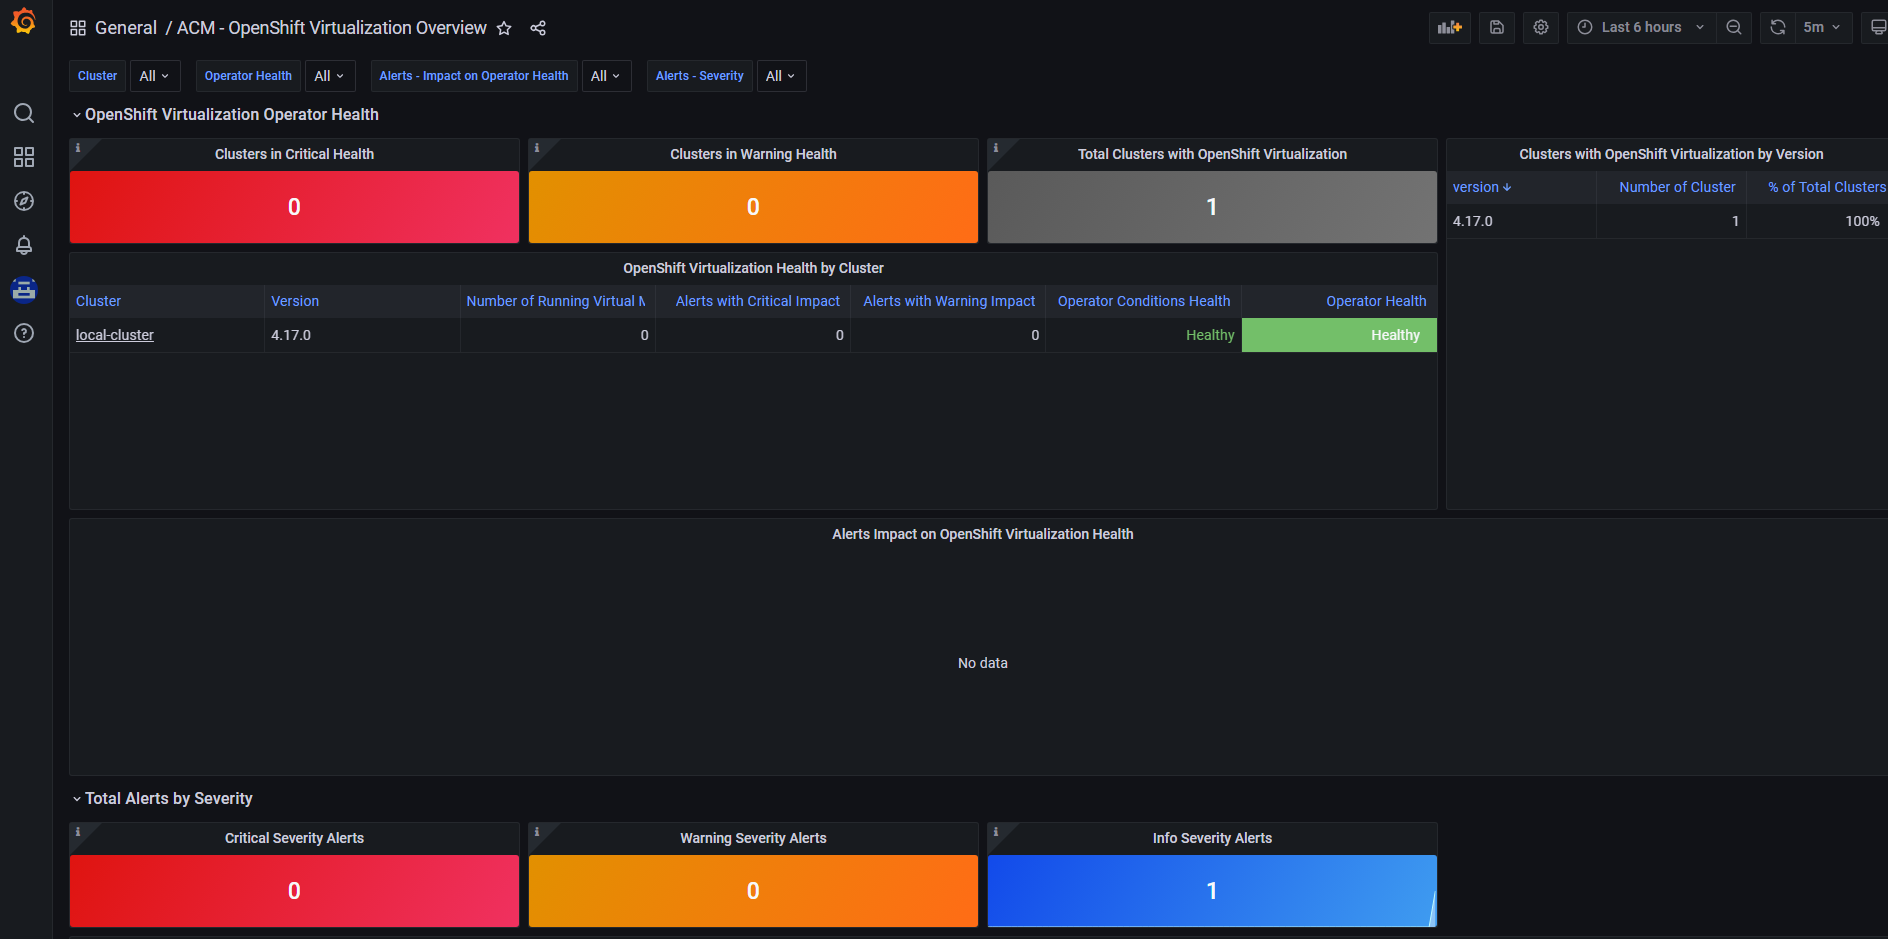1888x939 pixels.
Task: Click the green Healthy Operator Health cell
Action: click(1339, 335)
